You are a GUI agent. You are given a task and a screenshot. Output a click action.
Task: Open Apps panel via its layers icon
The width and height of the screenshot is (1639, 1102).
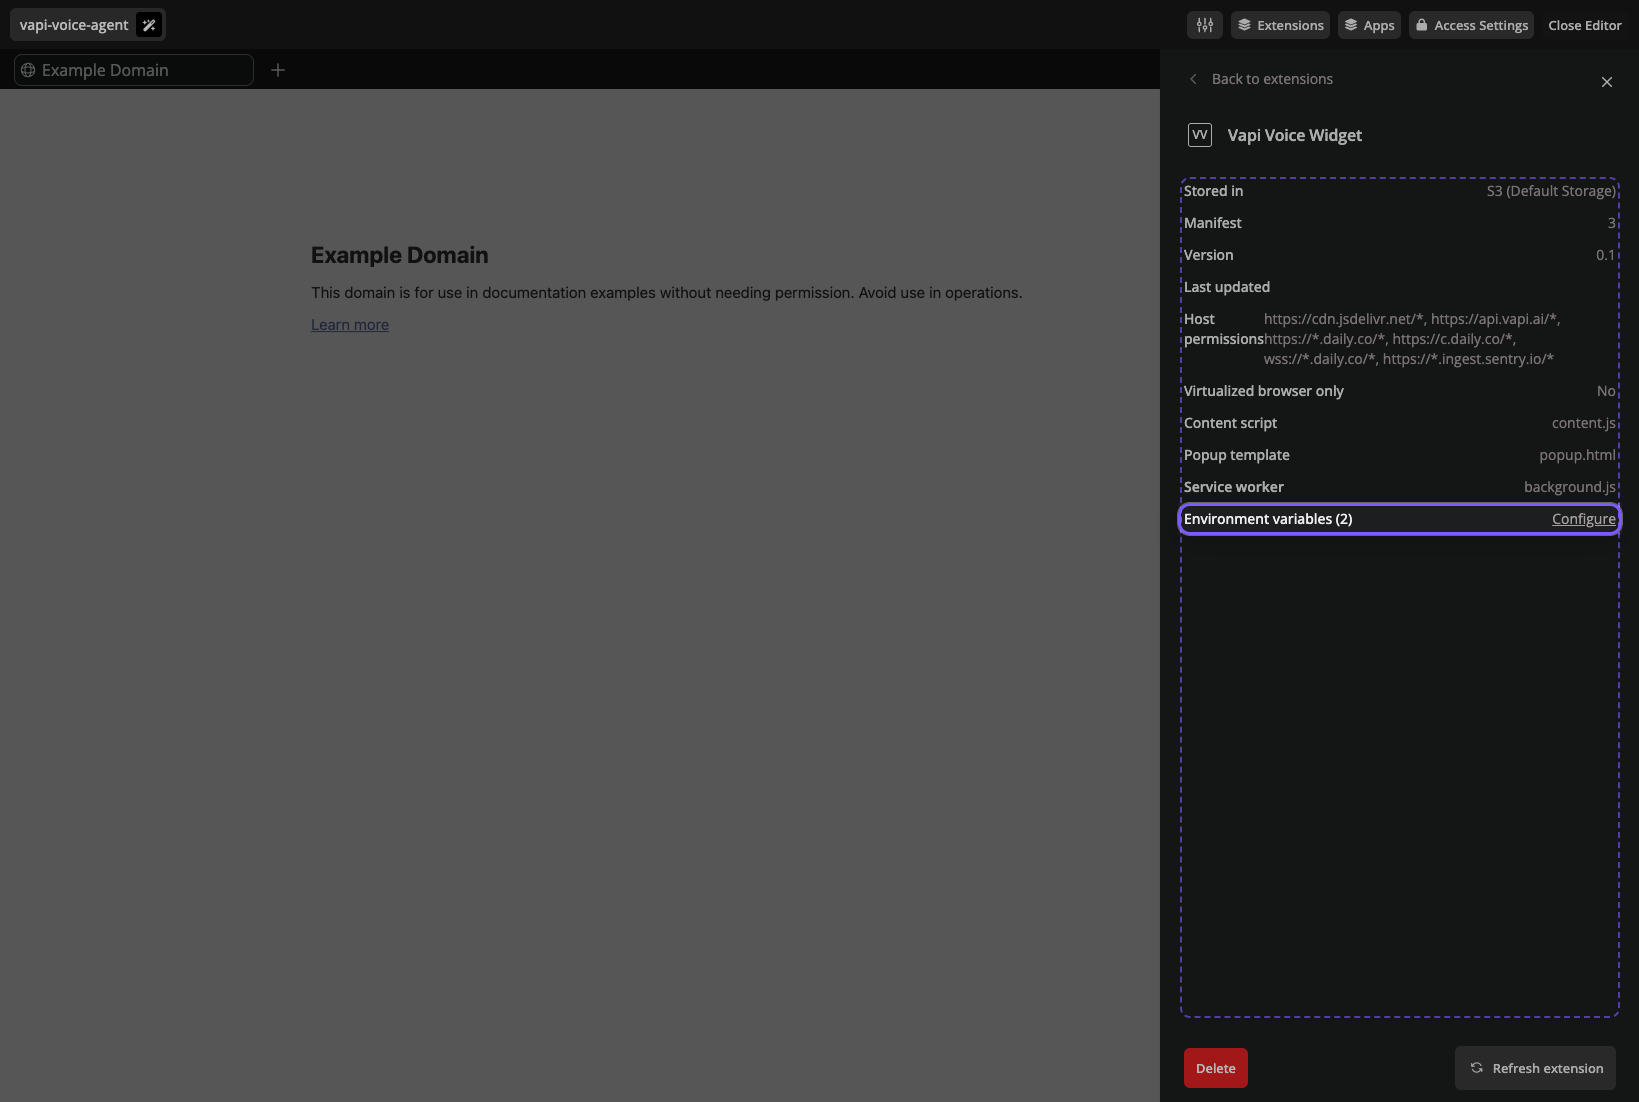point(1349,24)
